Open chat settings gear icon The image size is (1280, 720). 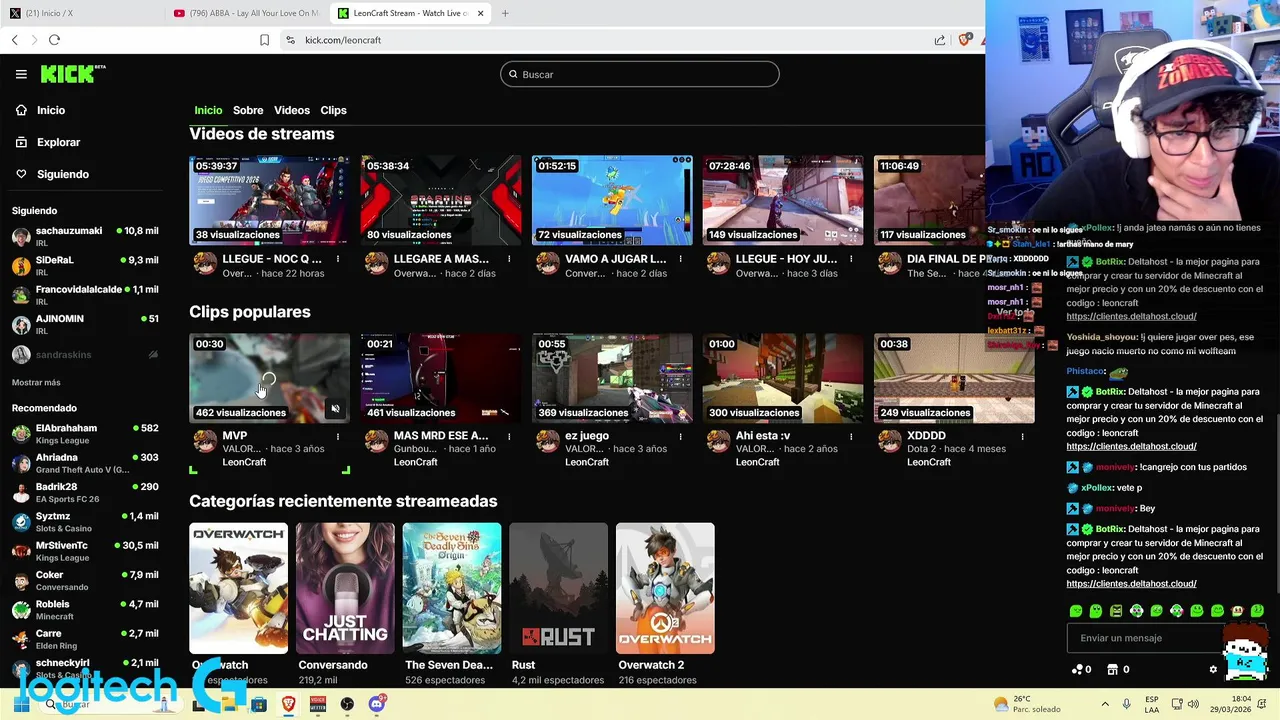point(1213,669)
